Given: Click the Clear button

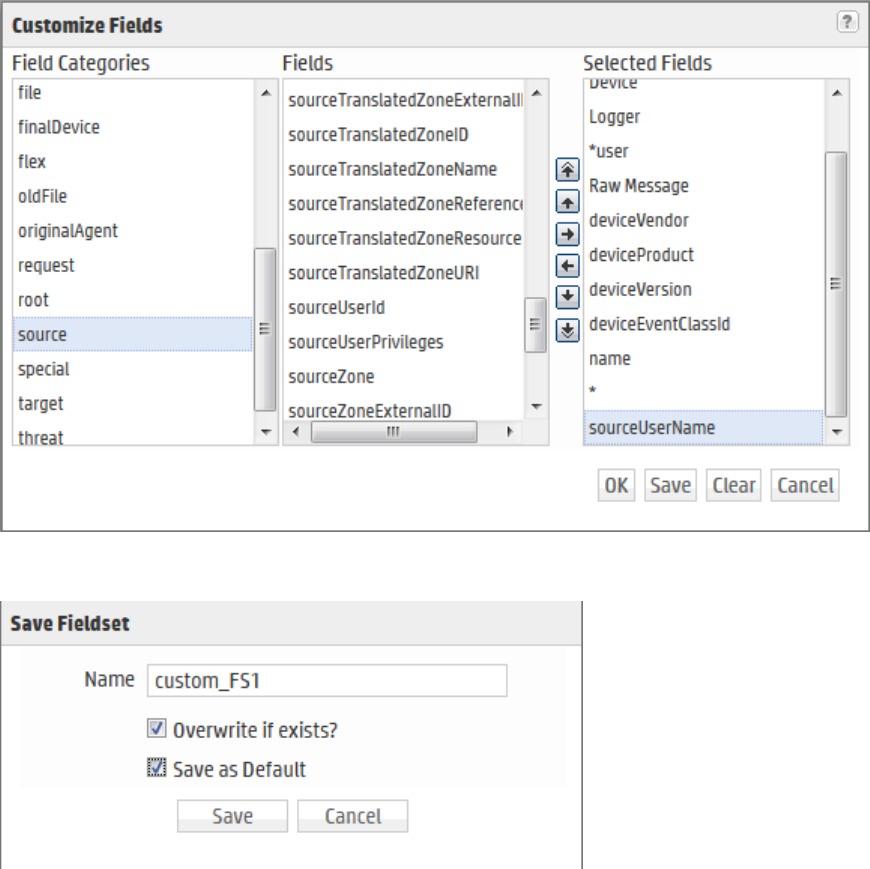Looking at the screenshot, I should [x=734, y=486].
